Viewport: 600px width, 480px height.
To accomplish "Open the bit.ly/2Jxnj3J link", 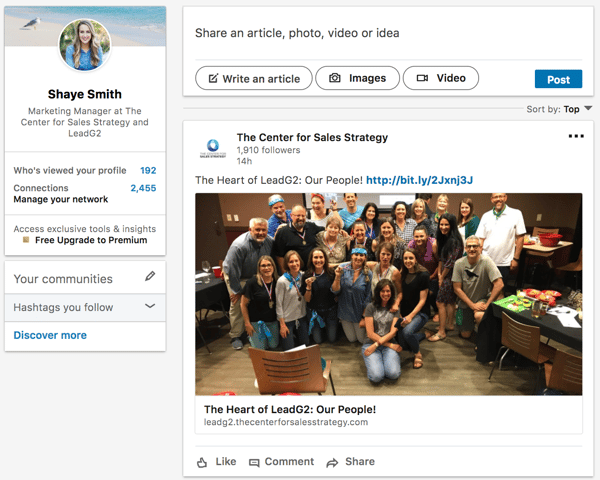I will coord(419,180).
